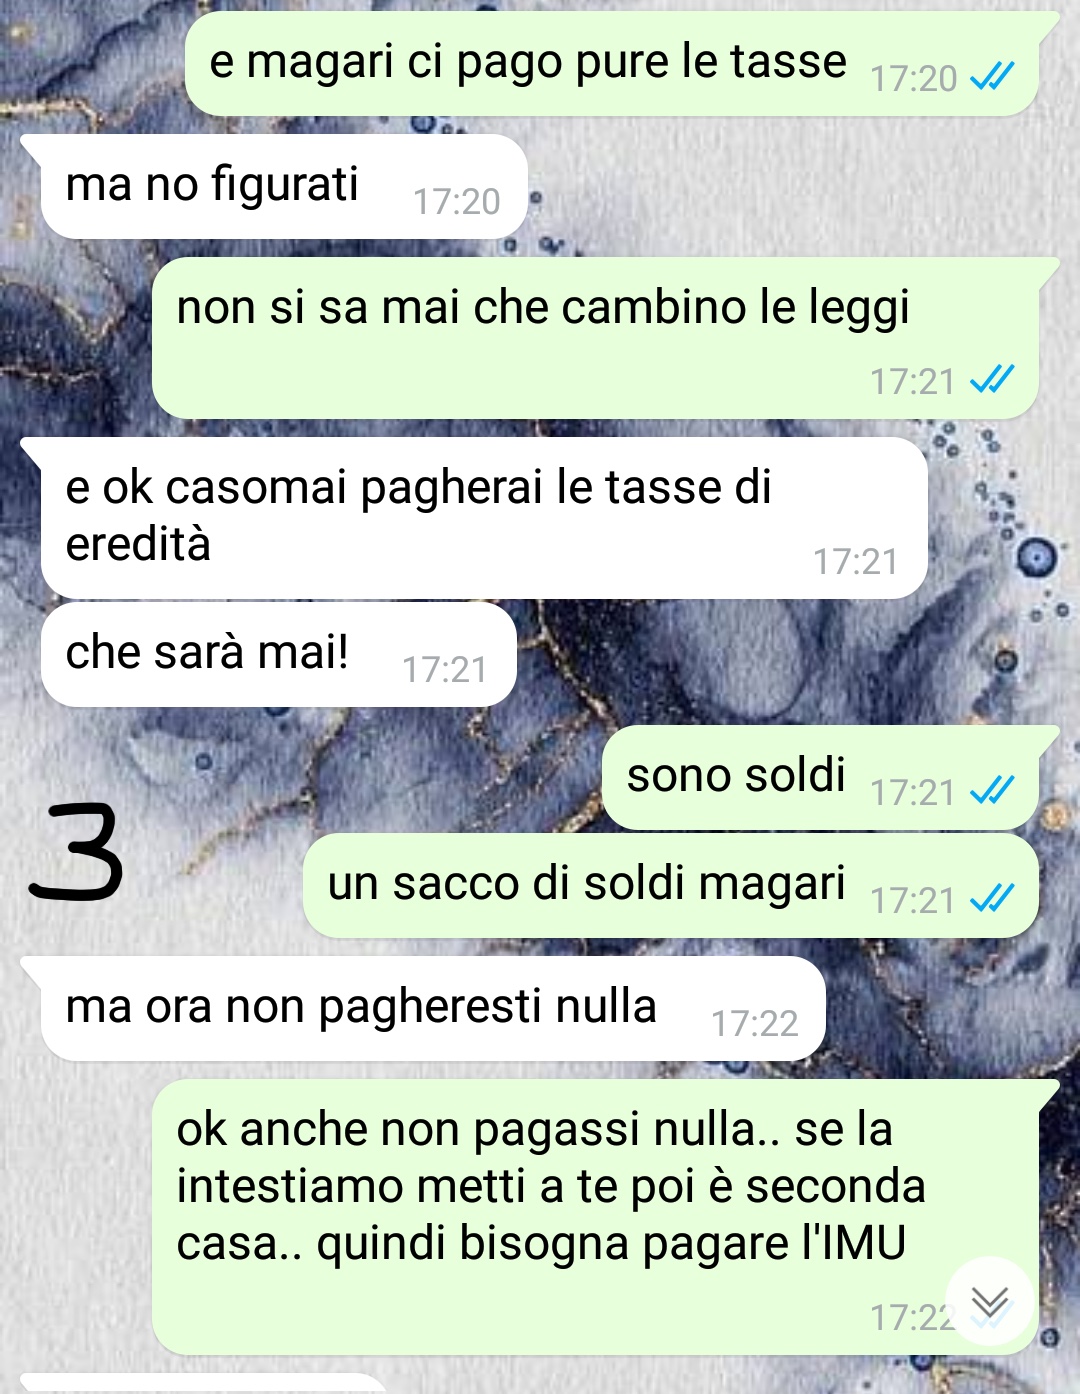Tap double check next to 'sono soldi'
Viewport: 1080px width, 1394px height.
point(993,791)
